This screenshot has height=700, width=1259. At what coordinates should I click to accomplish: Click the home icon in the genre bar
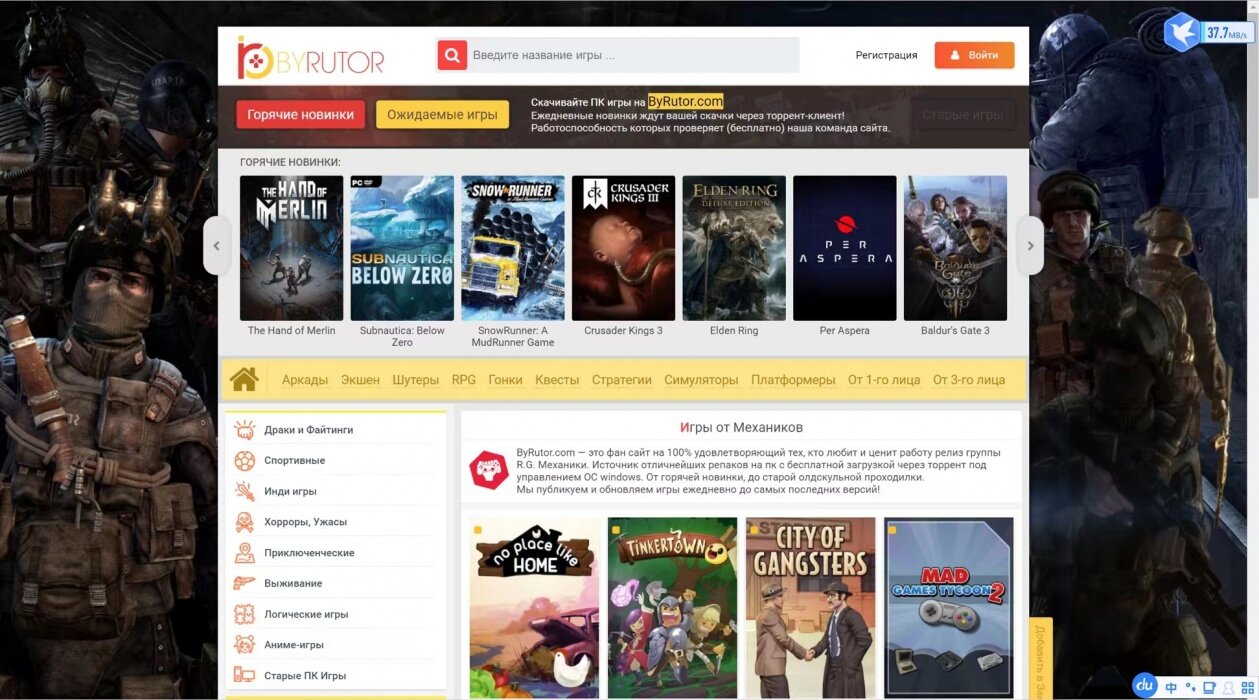(244, 380)
